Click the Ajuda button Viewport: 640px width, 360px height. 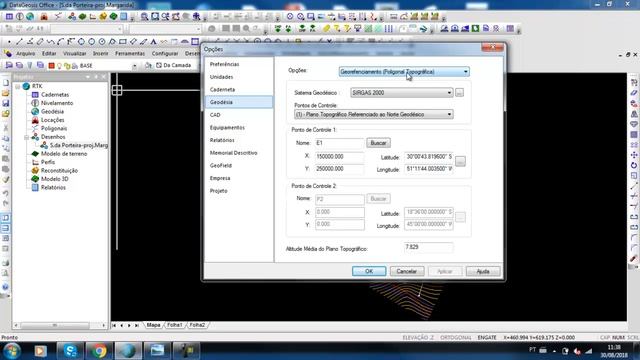483,271
